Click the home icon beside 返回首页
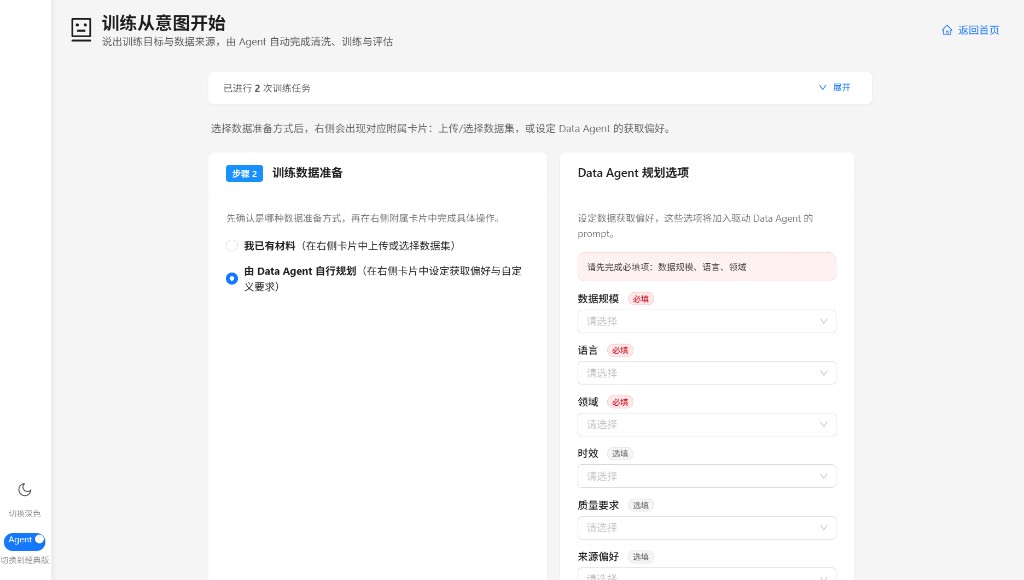1024x580 pixels. point(947,30)
